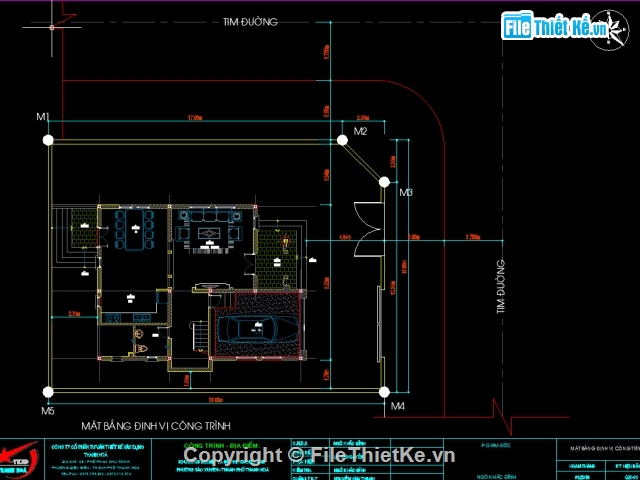This screenshot has height=480, width=640.
Task: Click the NGÔ KHẮC ĐỊNH signature name
Action: (496, 476)
